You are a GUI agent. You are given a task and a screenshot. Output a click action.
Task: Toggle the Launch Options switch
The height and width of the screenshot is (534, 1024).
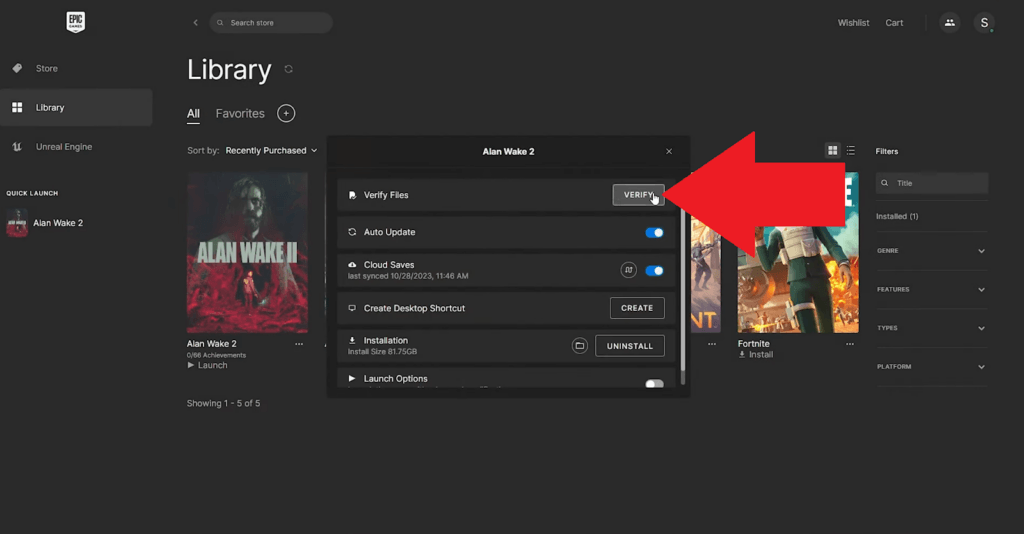654,384
